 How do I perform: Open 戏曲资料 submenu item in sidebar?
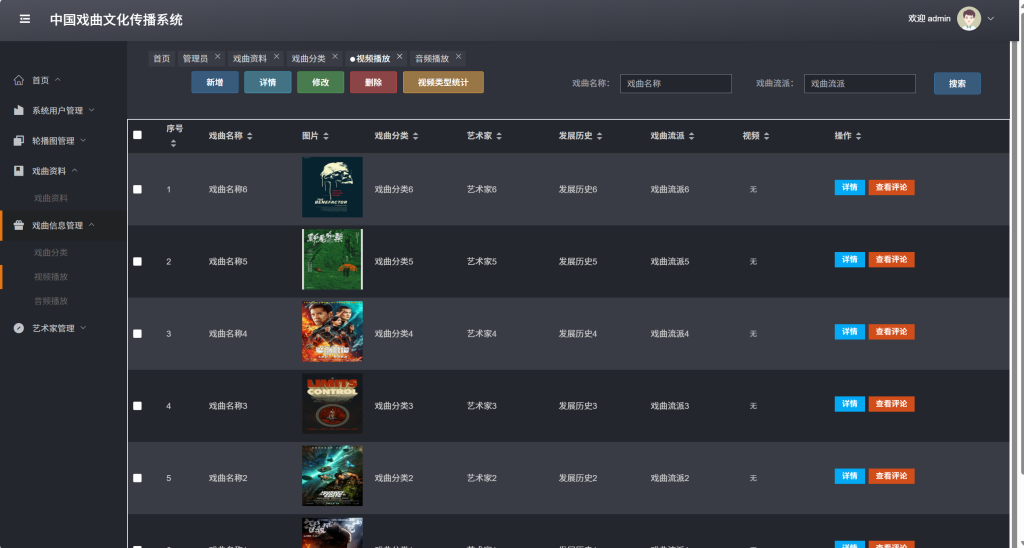click(51, 198)
